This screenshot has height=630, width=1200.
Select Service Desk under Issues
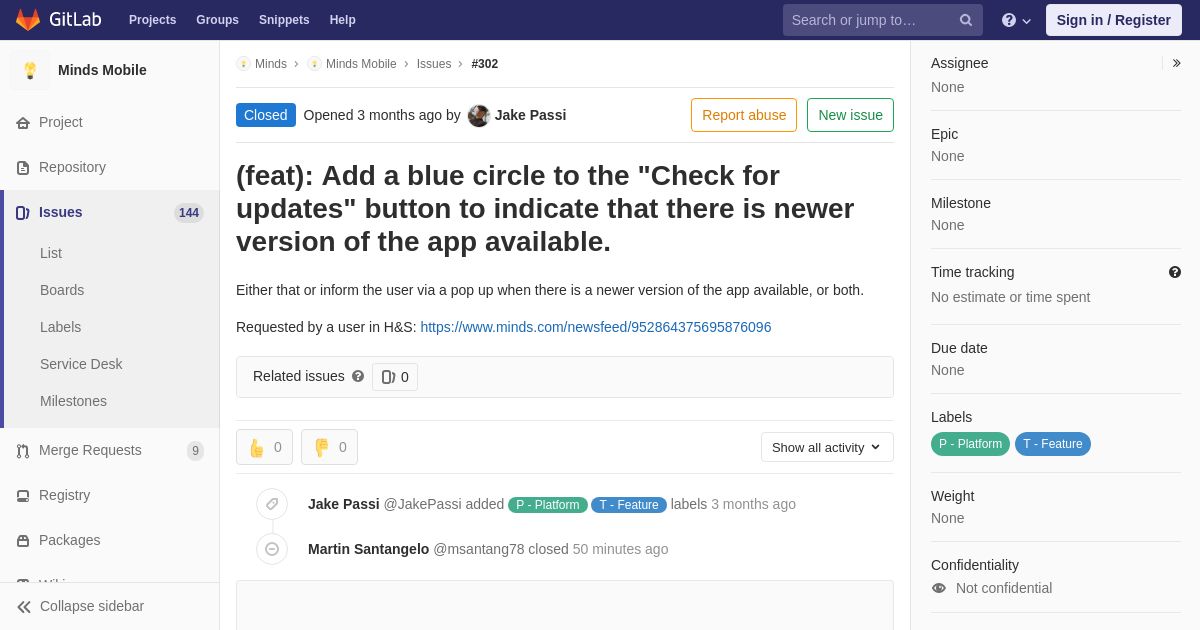(81, 364)
